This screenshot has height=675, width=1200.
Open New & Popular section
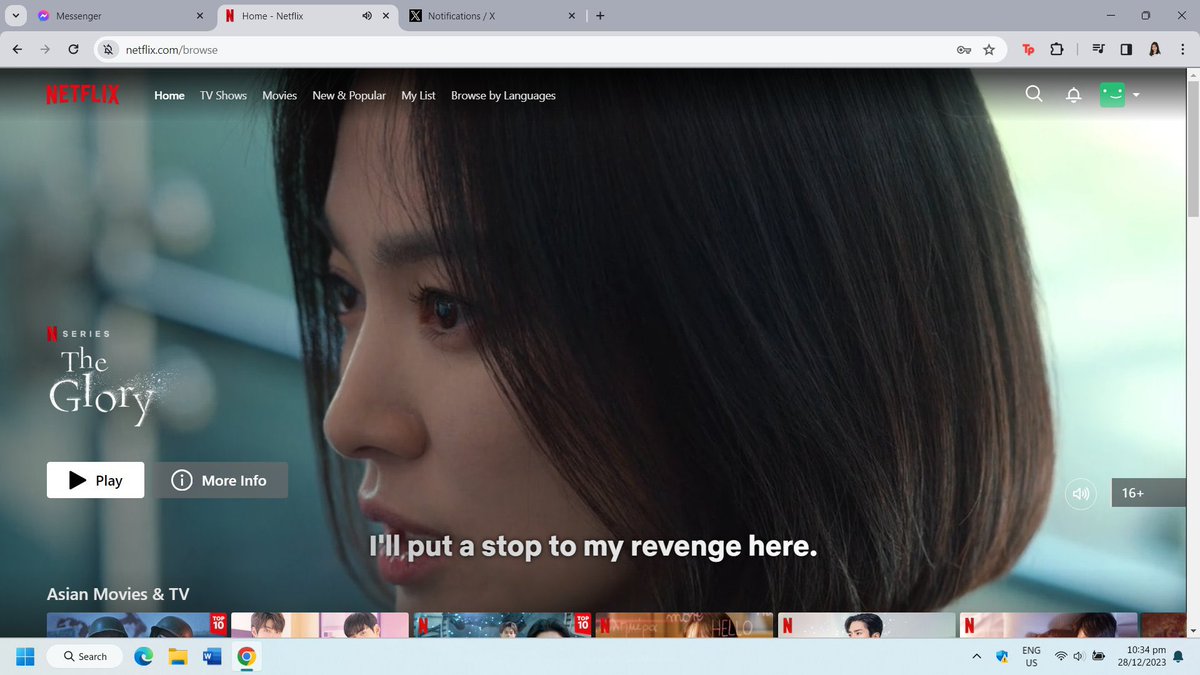[349, 95]
